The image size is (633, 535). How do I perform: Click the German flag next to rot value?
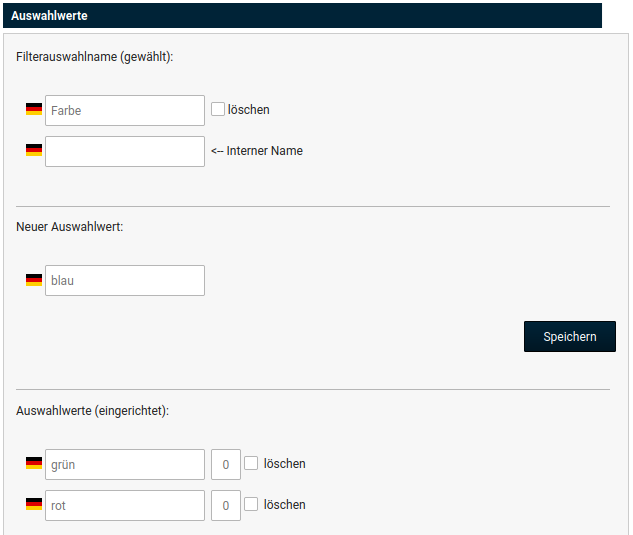(x=34, y=505)
